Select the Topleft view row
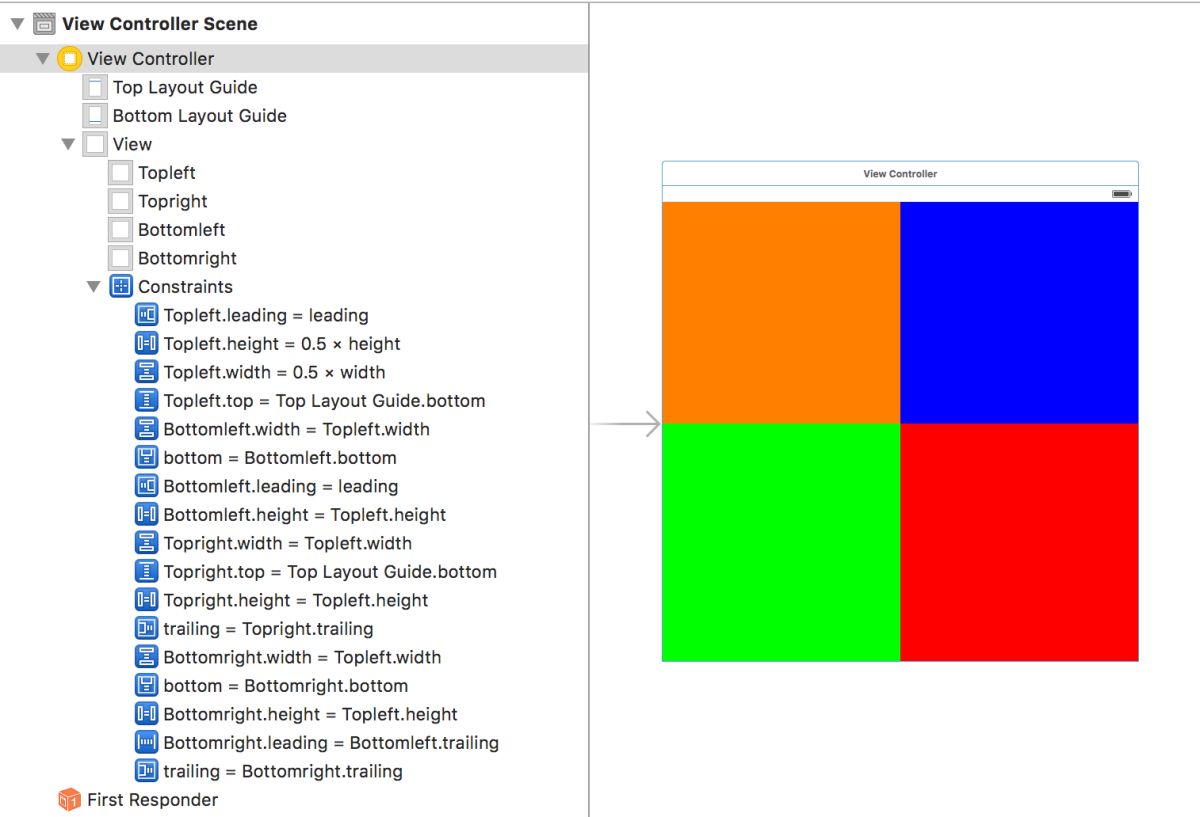1200x817 pixels. click(294, 173)
